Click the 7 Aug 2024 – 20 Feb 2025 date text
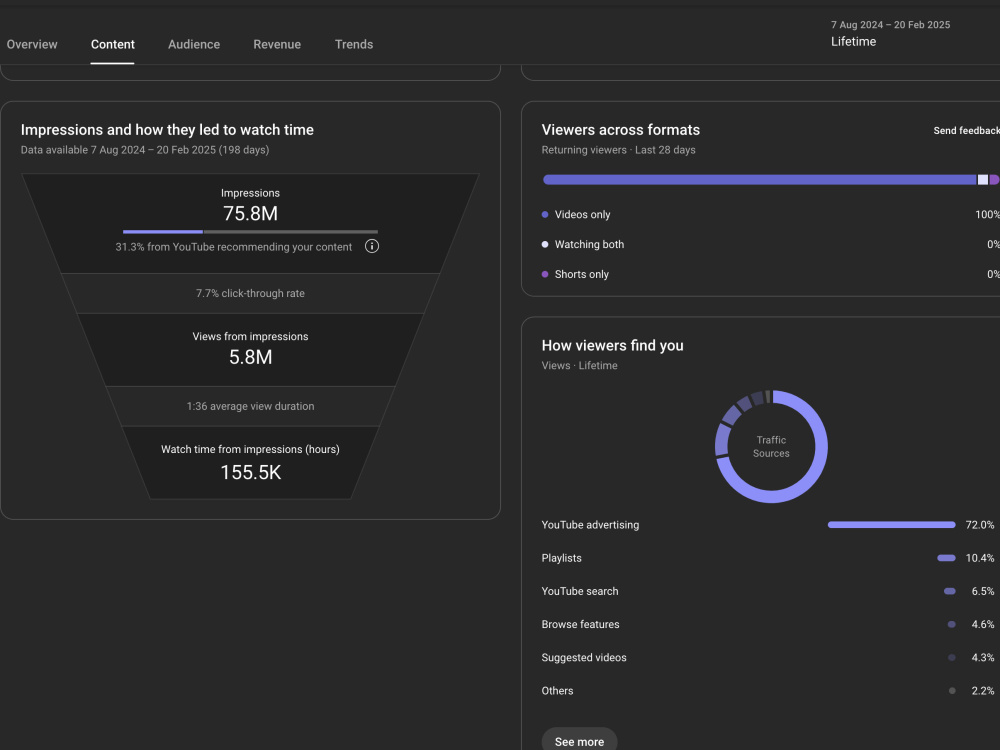 (890, 25)
